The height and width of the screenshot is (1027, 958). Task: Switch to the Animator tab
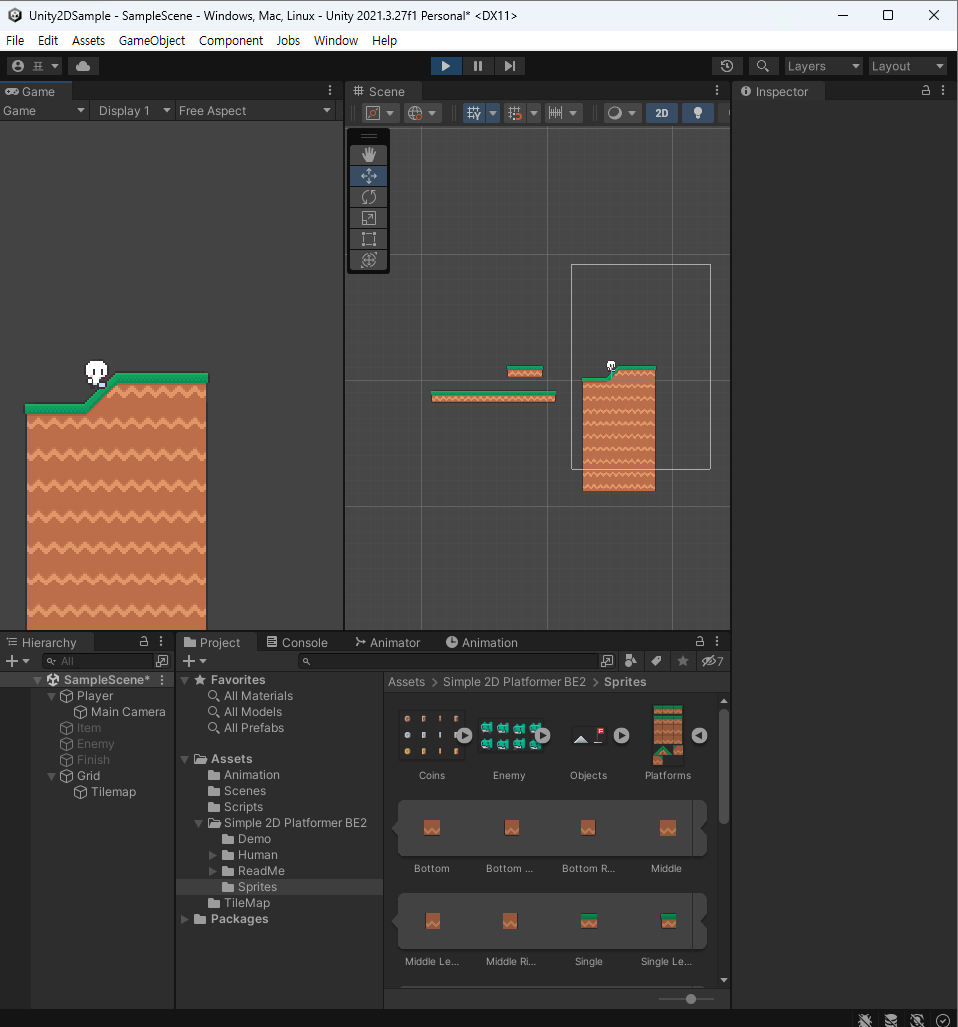point(388,643)
